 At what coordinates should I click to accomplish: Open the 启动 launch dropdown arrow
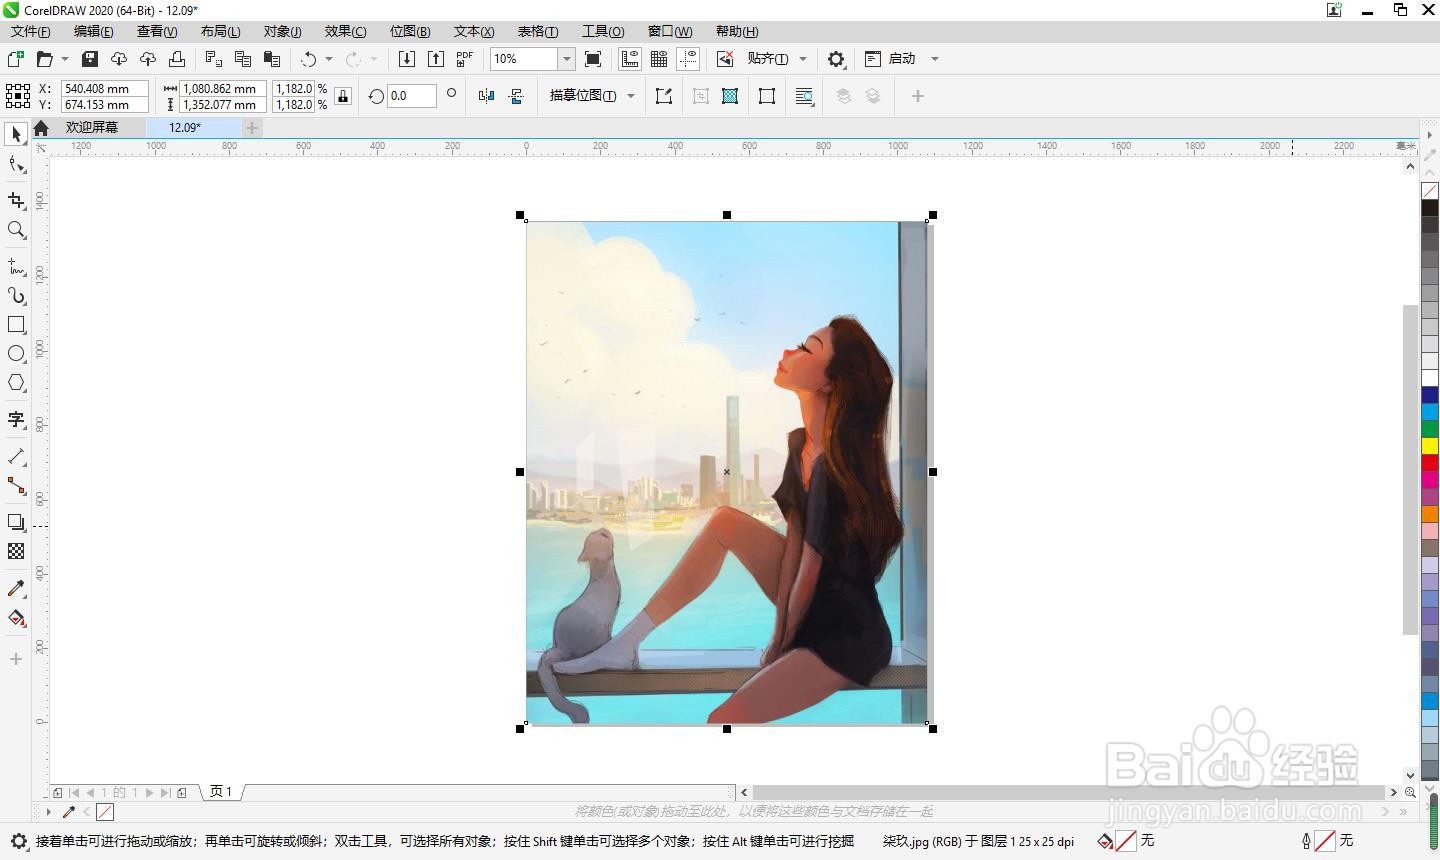pyautogui.click(x=935, y=59)
